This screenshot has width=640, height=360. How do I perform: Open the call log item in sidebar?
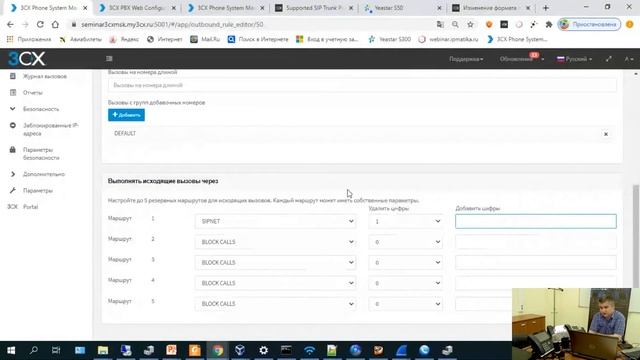pyautogui.click(x=44, y=76)
